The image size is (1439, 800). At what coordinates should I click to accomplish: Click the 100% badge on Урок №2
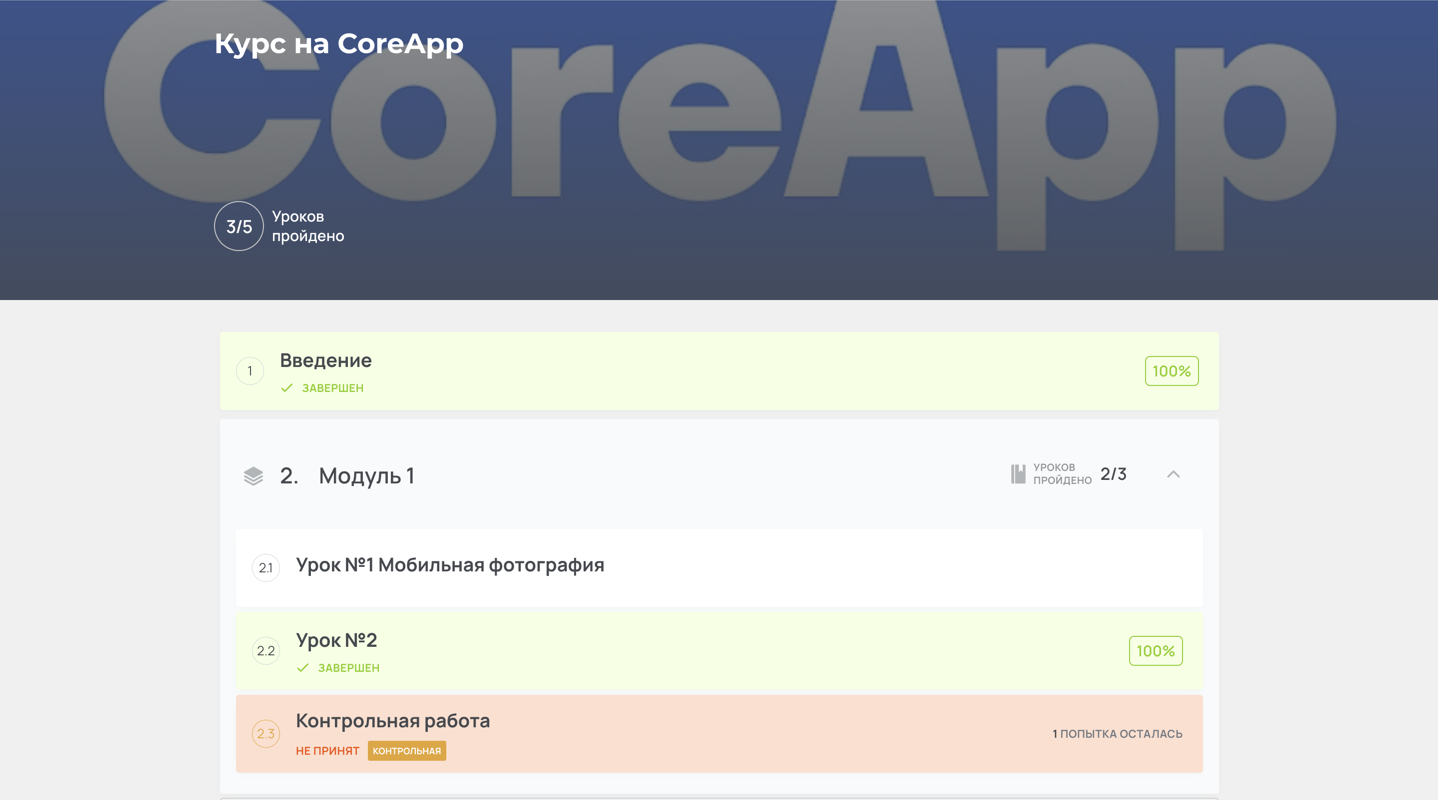coord(1156,651)
